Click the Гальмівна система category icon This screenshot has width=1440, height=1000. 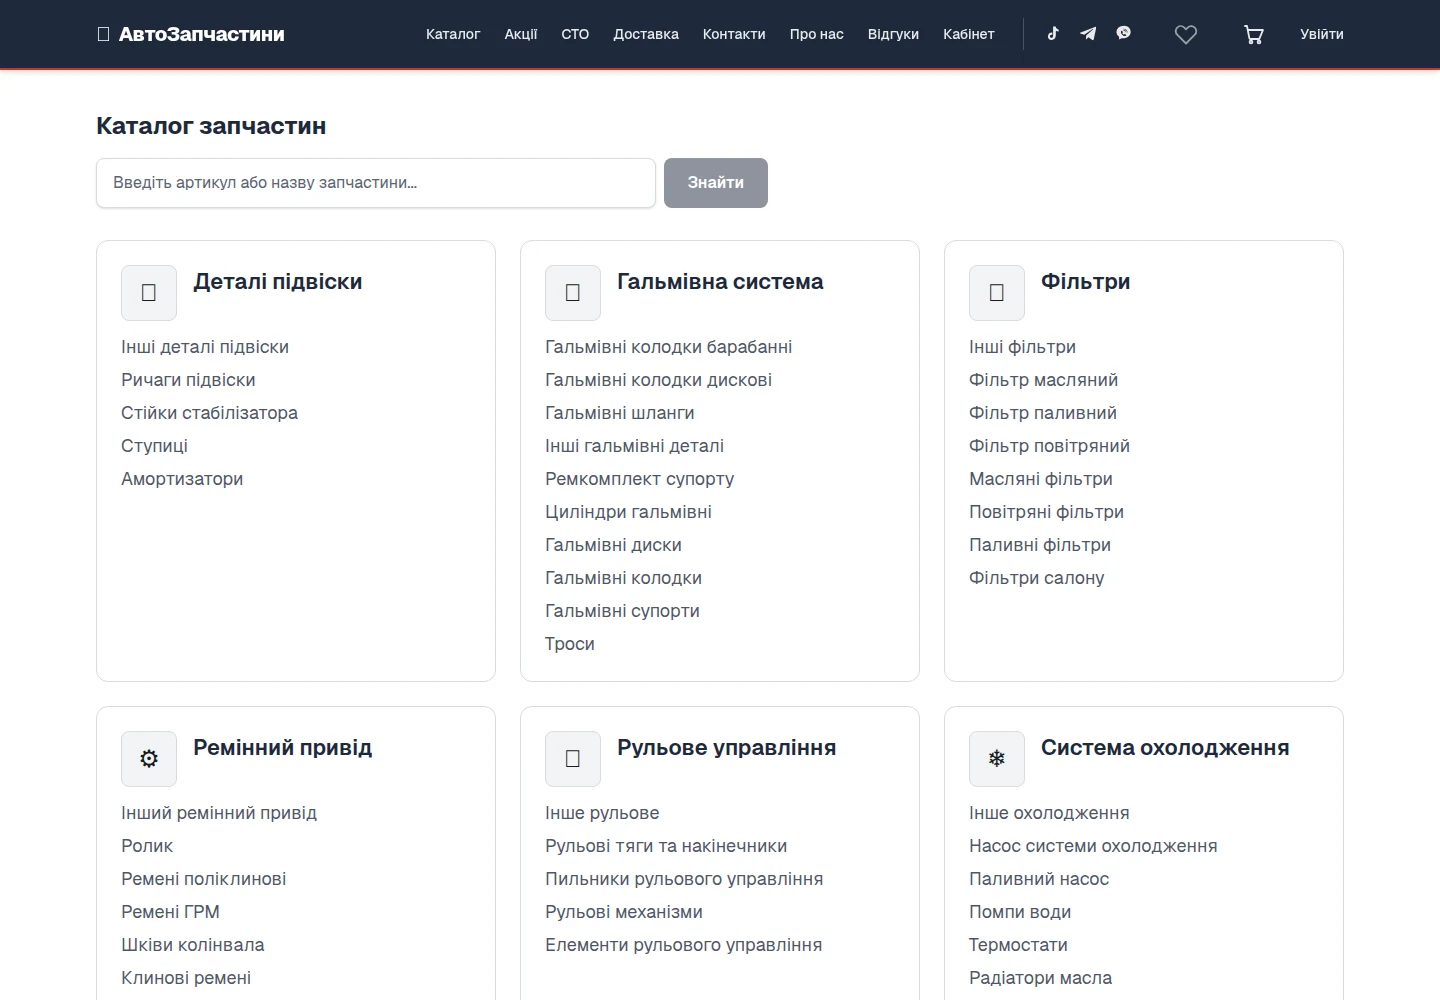click(x=573, y=293)
